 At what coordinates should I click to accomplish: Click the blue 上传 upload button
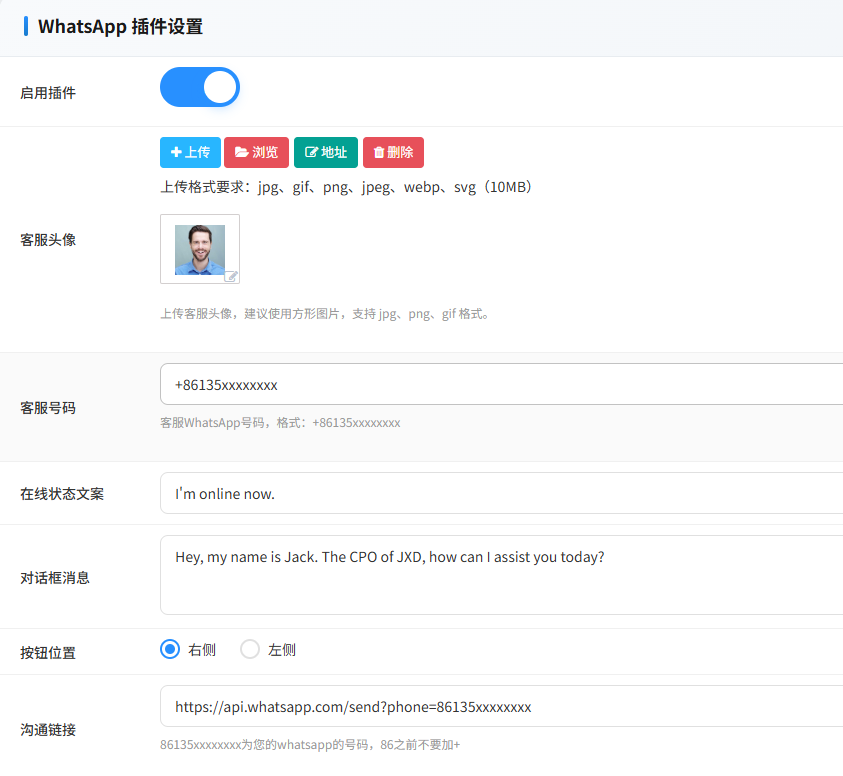[x=190, y=152]
